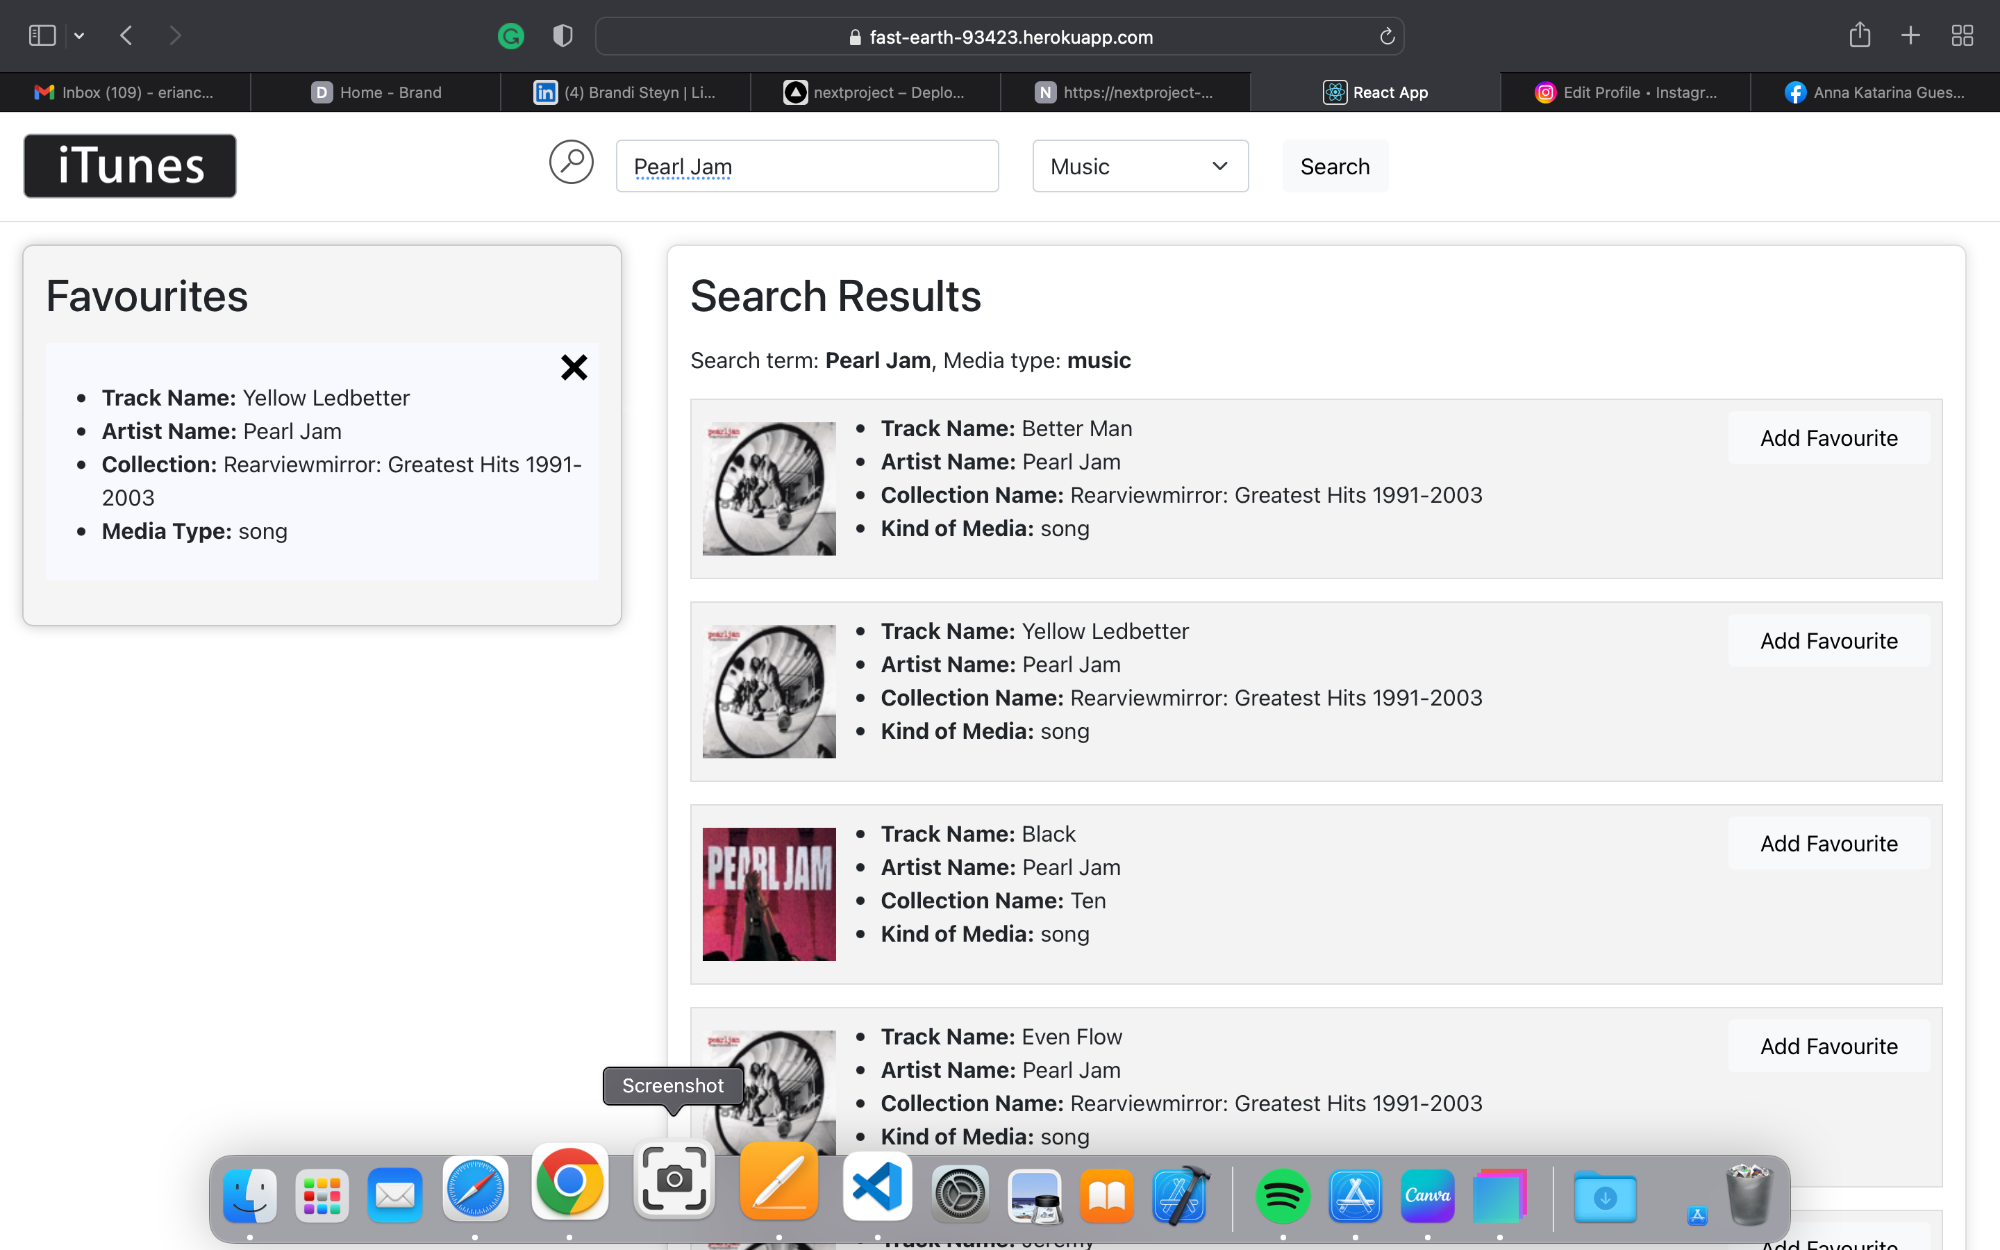Launch Screenshot app from the dock
2000x1250 pixels.
coord(674,1179)
